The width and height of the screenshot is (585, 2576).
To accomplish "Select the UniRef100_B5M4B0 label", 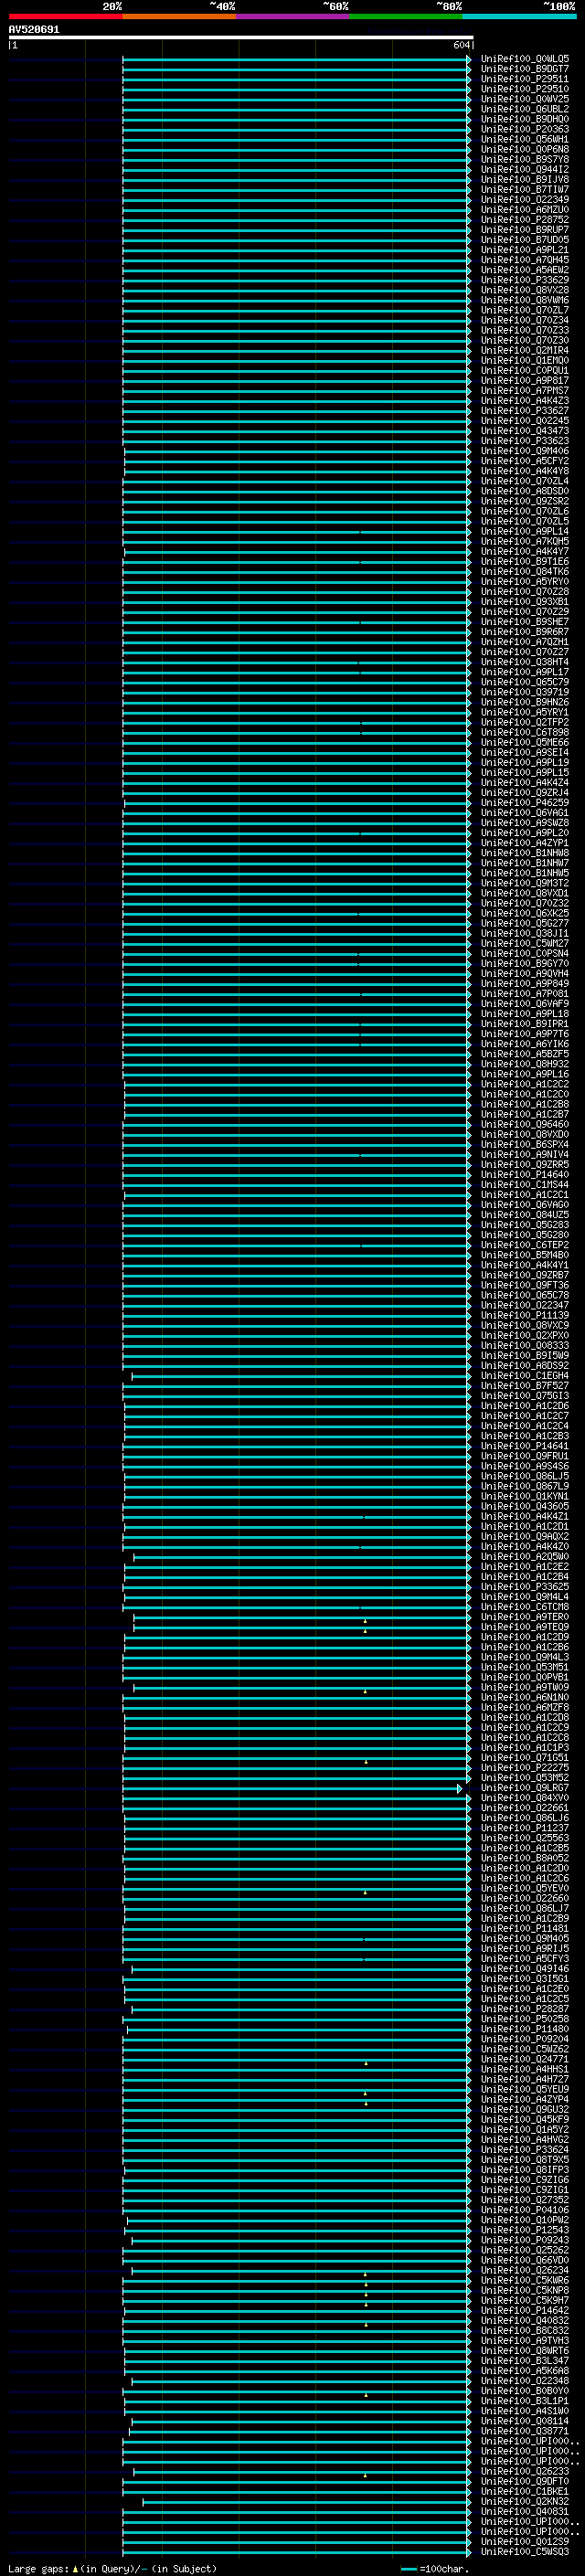I will (525, 1255).
